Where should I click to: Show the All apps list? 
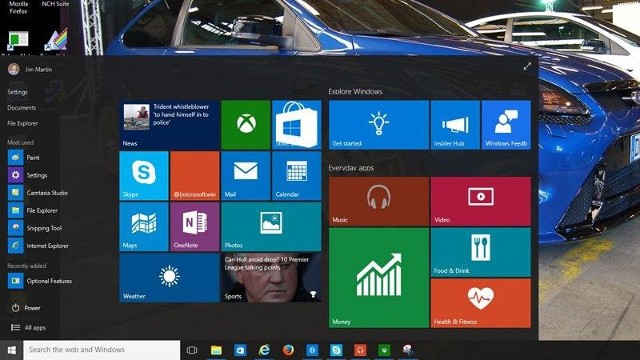(x=29, y=327)
